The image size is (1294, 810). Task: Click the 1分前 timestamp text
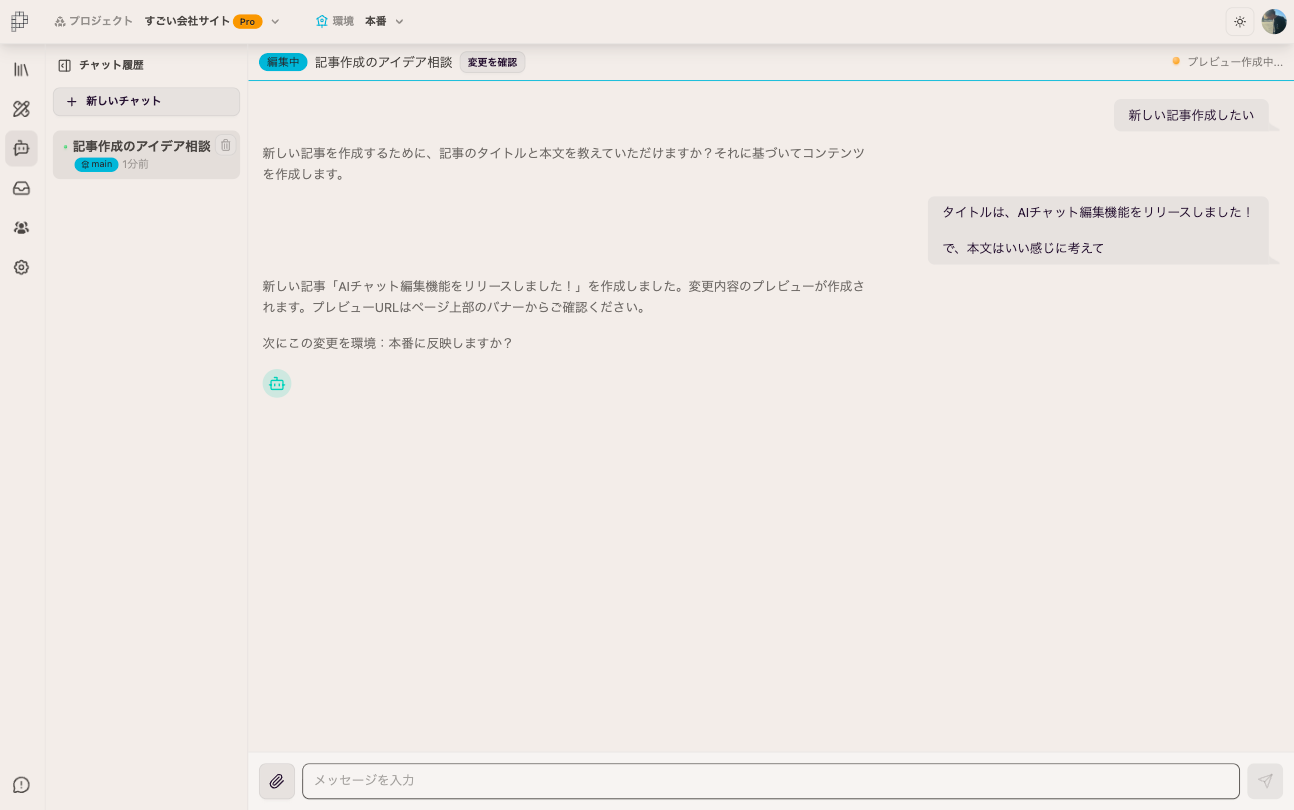coord(136,164)
